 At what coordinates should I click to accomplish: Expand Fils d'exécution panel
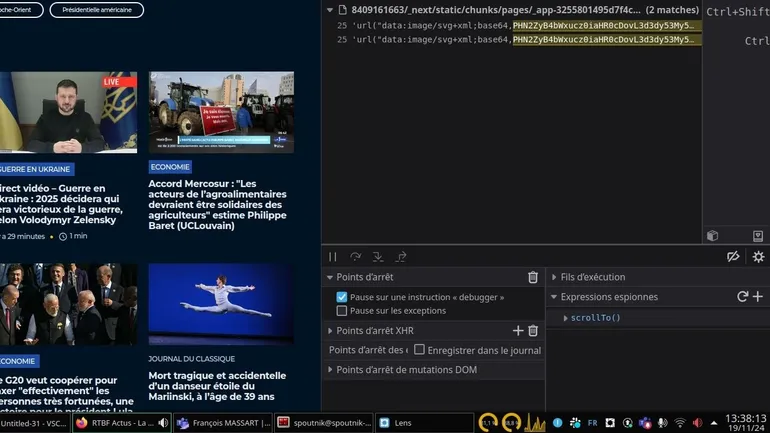554,277
